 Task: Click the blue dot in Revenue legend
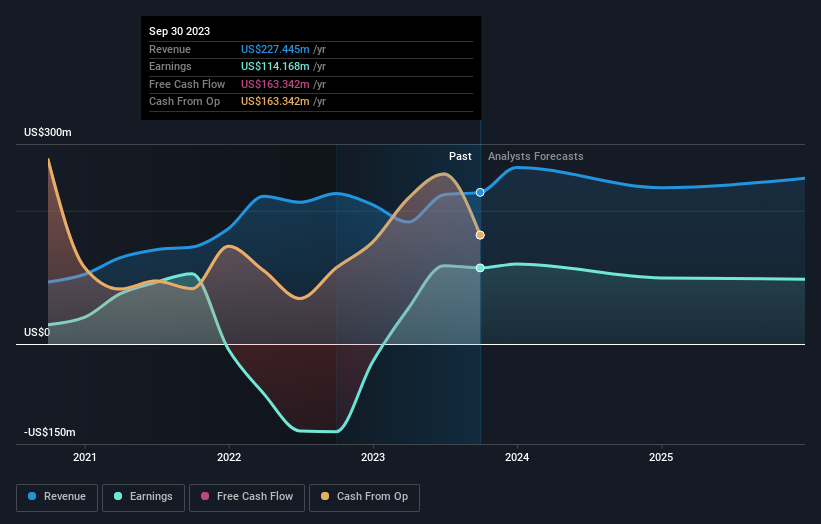(x=32, y=496)
